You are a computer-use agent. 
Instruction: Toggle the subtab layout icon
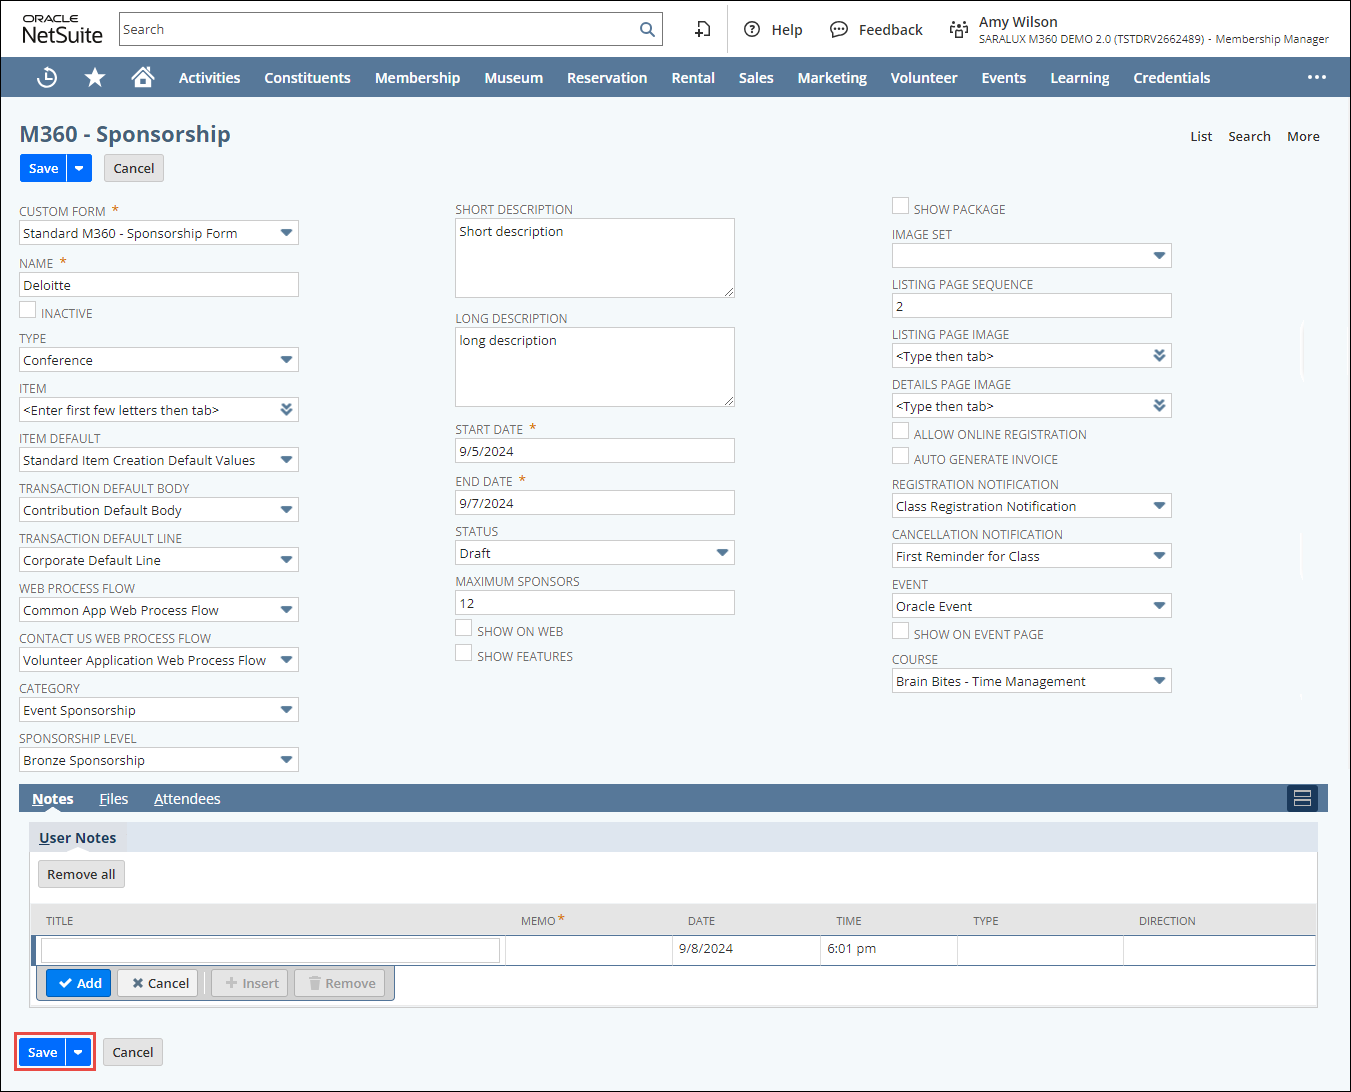1302,798
